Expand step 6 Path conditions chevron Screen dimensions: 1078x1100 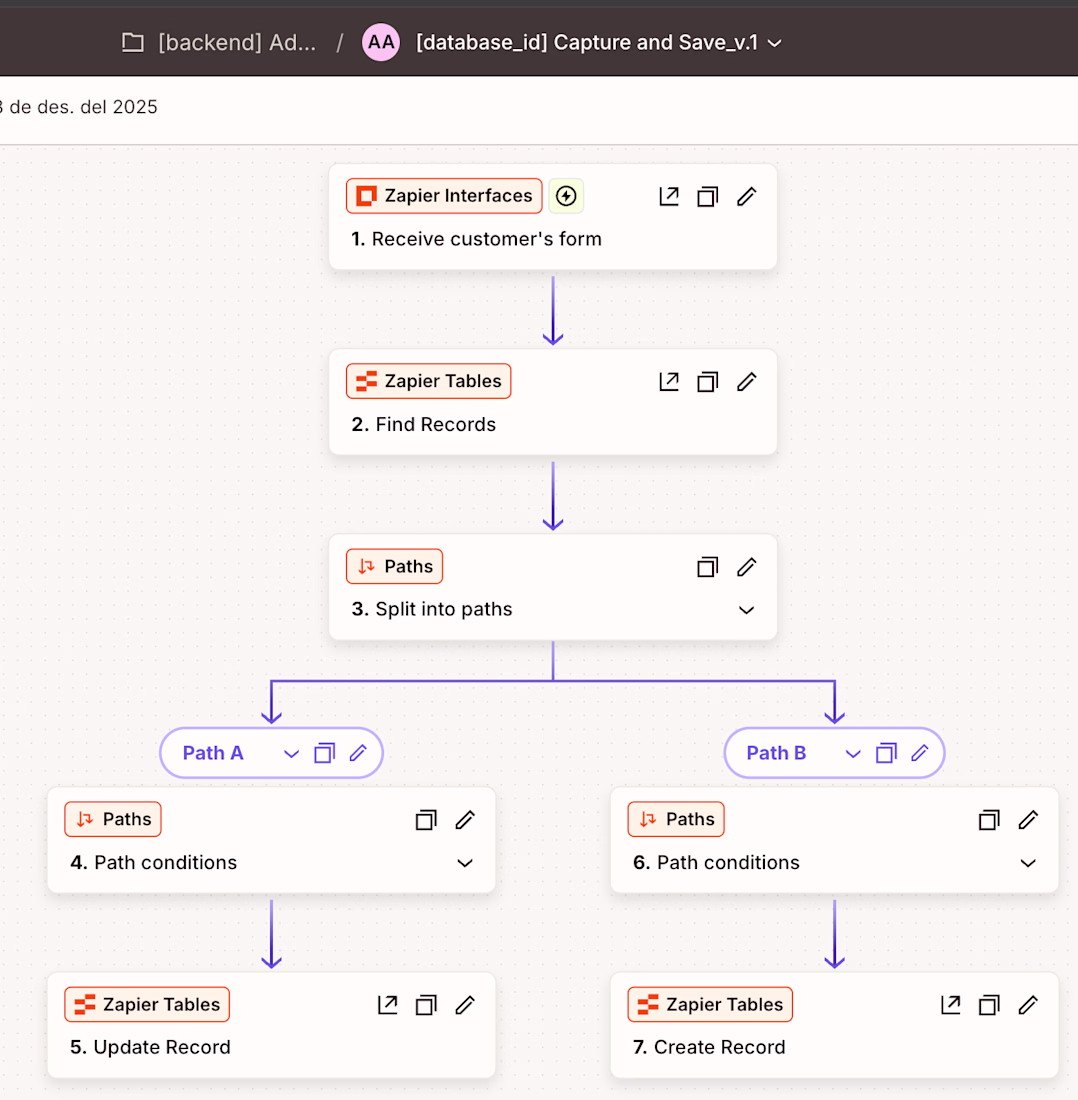pyautogui.click(x=1028, y=863)
